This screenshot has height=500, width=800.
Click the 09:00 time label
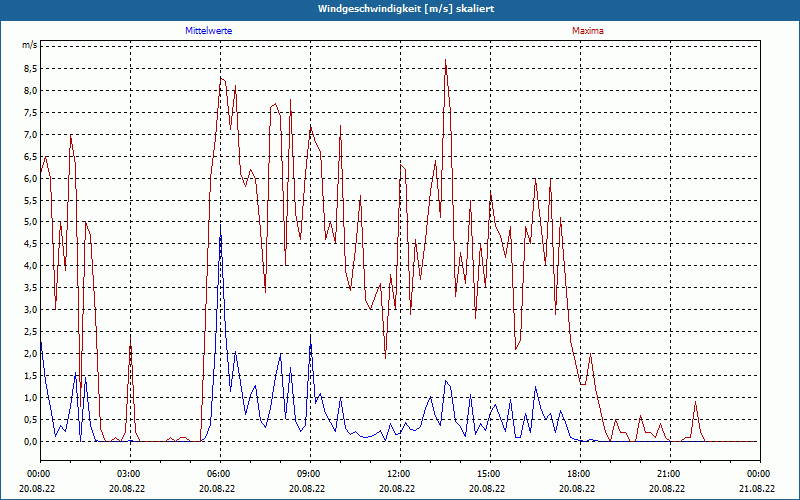click(308, 474)
